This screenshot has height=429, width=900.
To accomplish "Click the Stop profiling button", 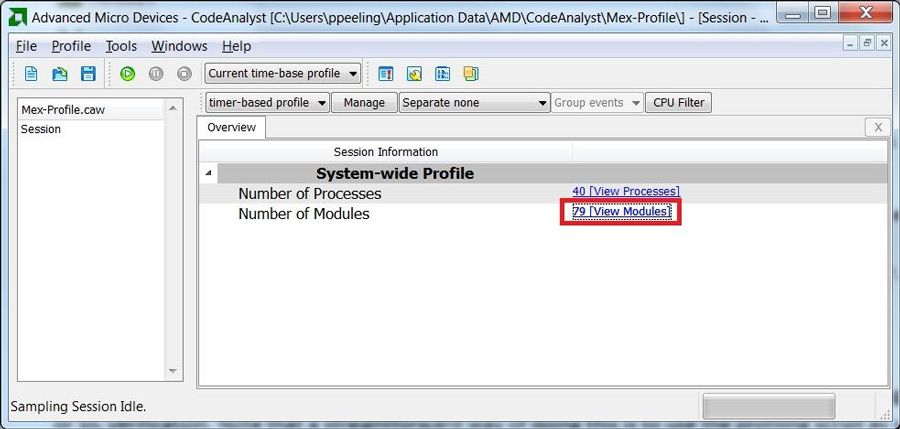I will point(183,73).
